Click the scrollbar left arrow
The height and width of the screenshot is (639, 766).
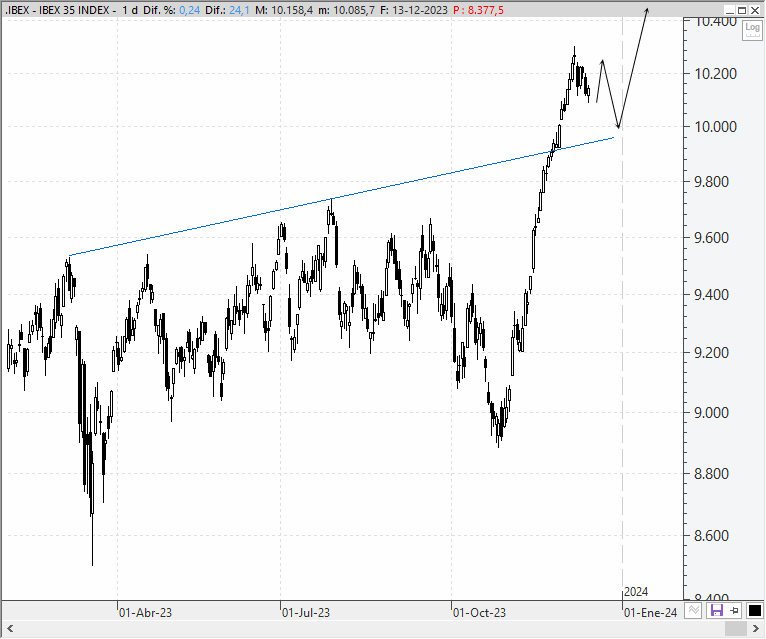10,628
